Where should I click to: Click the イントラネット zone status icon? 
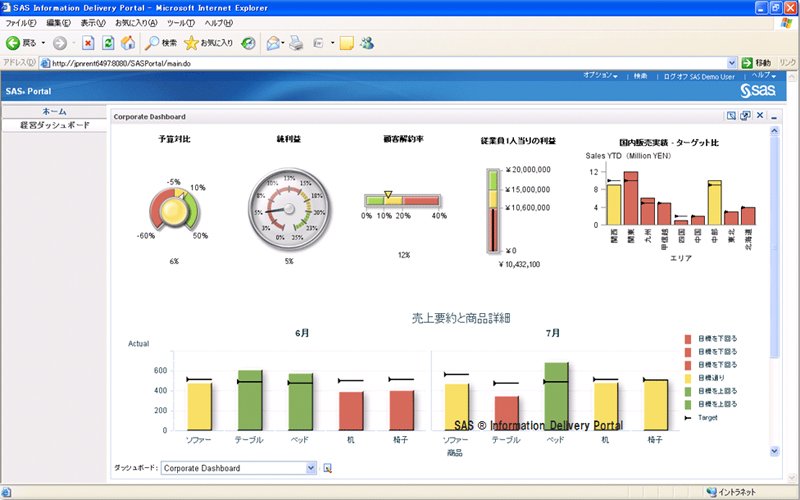pyautogui.click(x=711, y=492)
